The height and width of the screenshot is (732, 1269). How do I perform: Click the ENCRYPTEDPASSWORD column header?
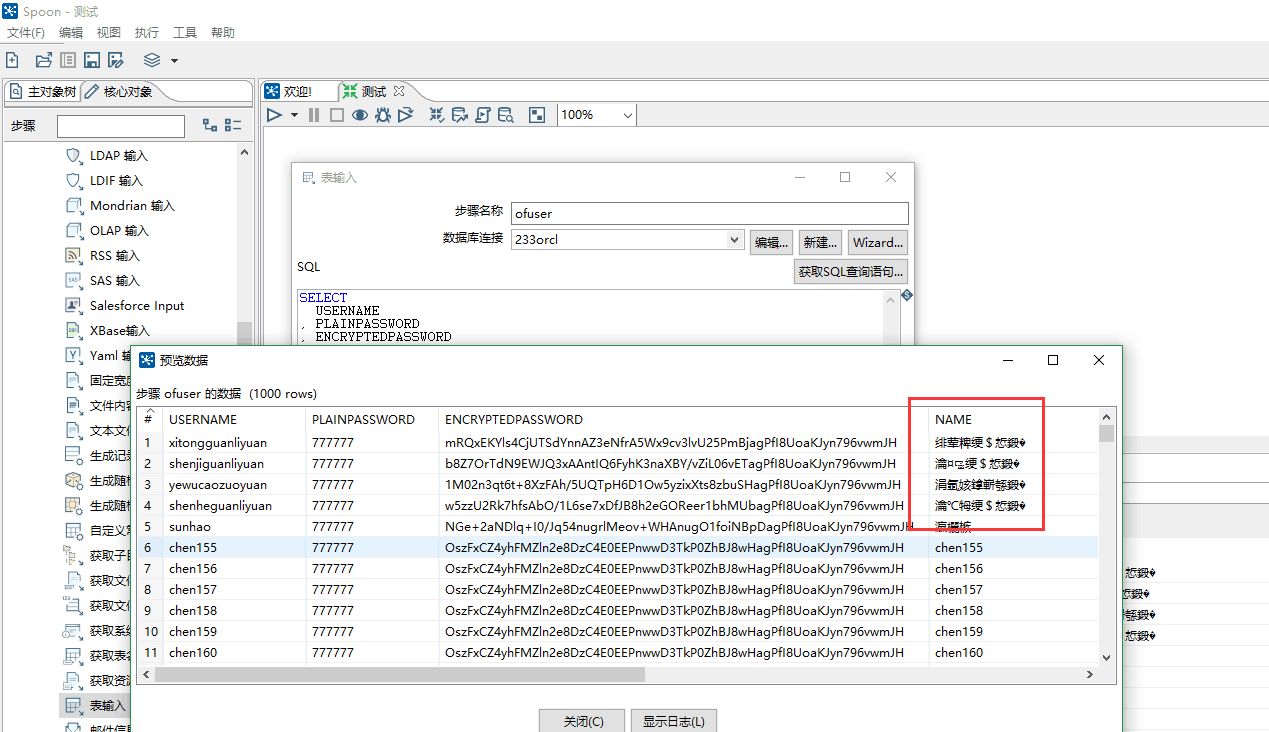pyautogui.click(x=684, y=419)
